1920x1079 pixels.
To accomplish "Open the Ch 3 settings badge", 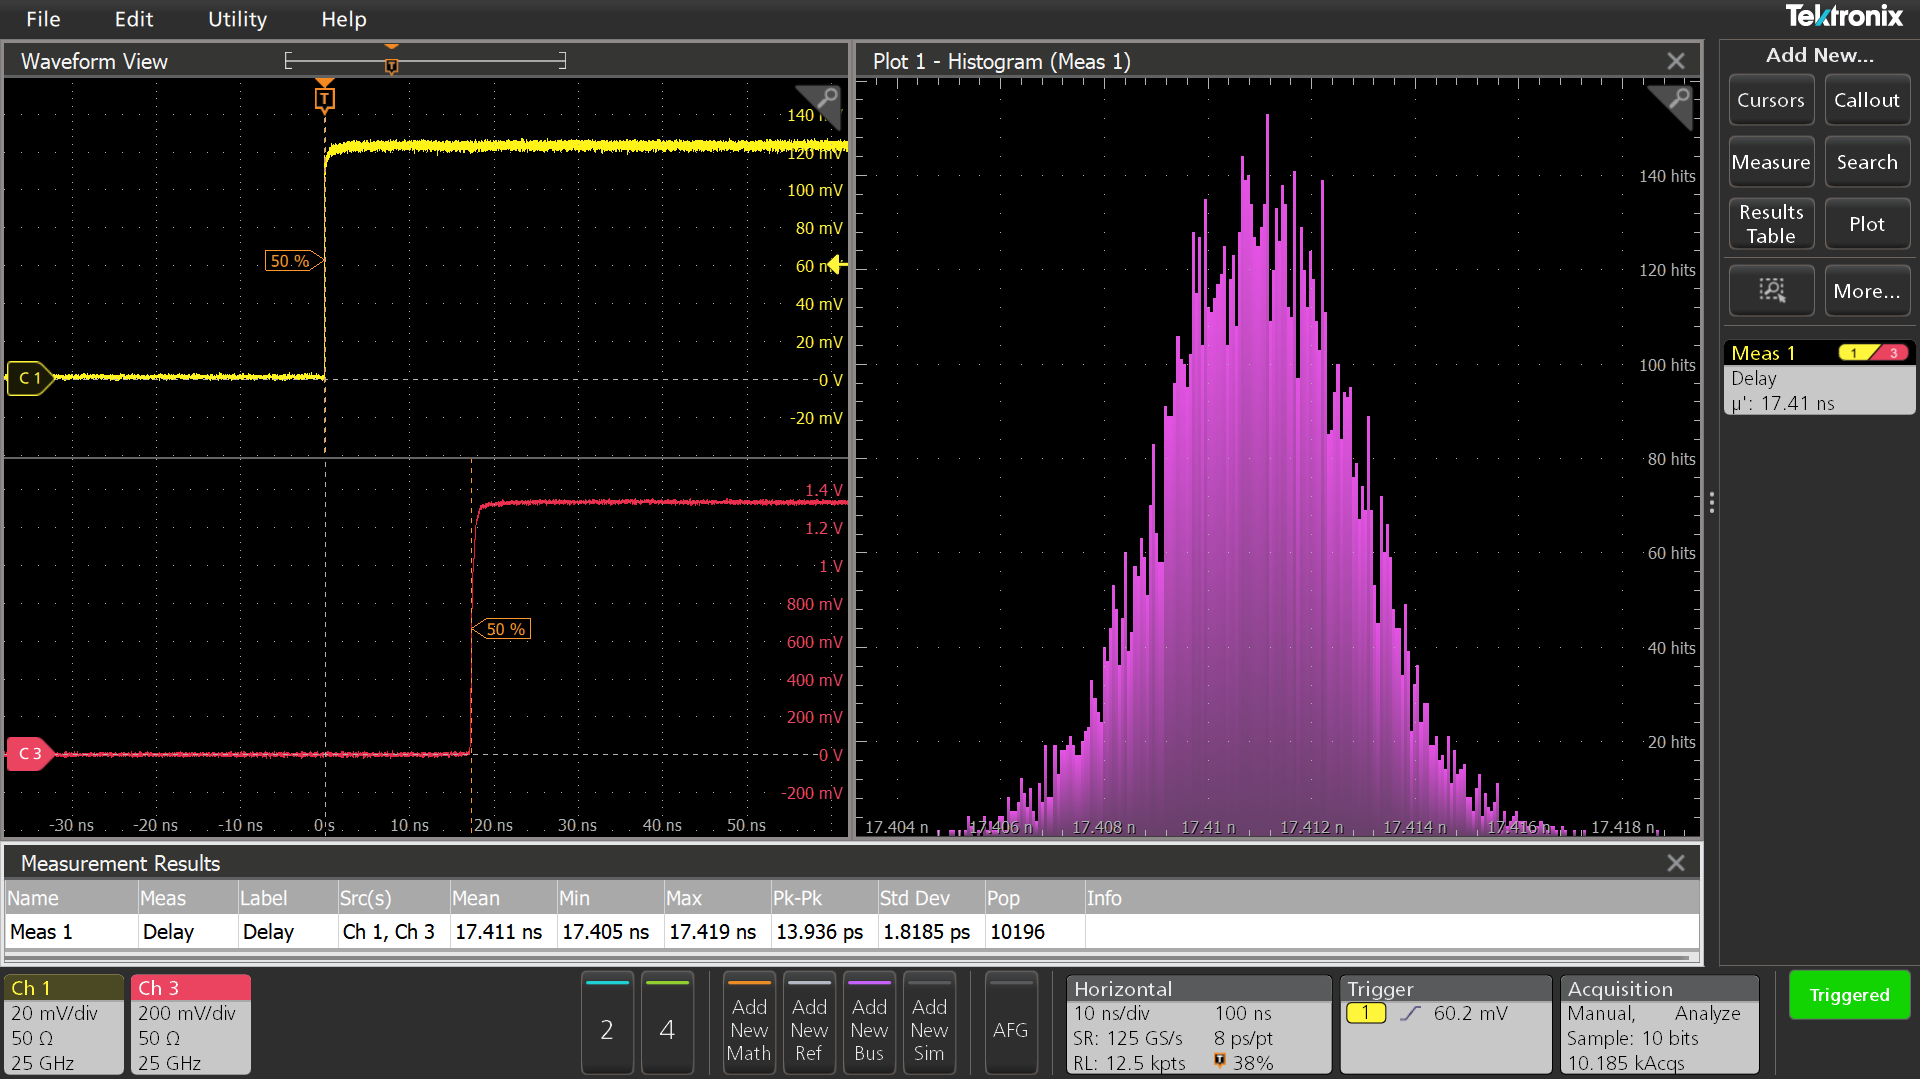I will point(190,1025).
